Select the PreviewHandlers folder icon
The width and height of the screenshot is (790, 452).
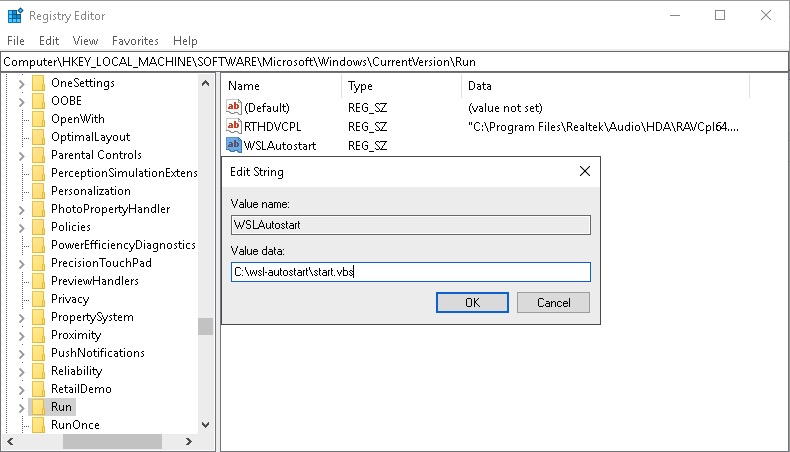(x=38, y=281)
